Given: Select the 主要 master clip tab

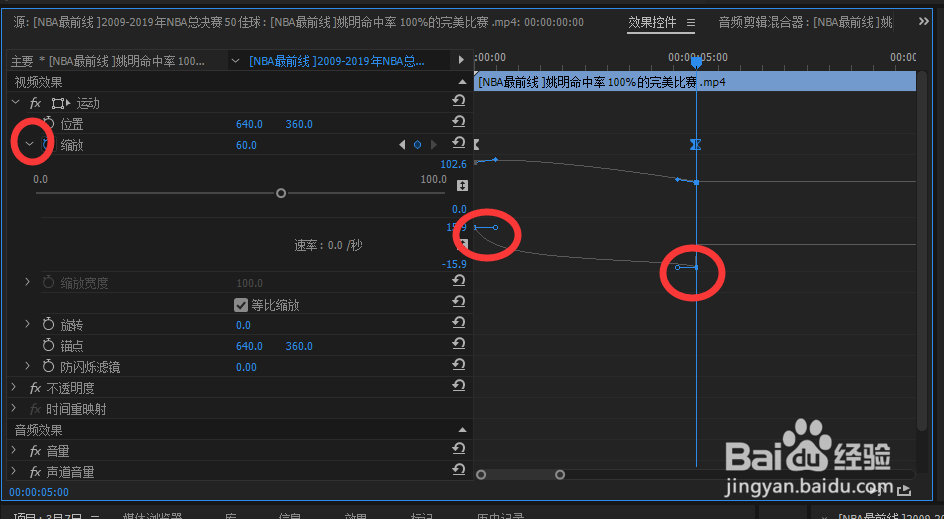Looking at the screenshot, I should 108,61.
